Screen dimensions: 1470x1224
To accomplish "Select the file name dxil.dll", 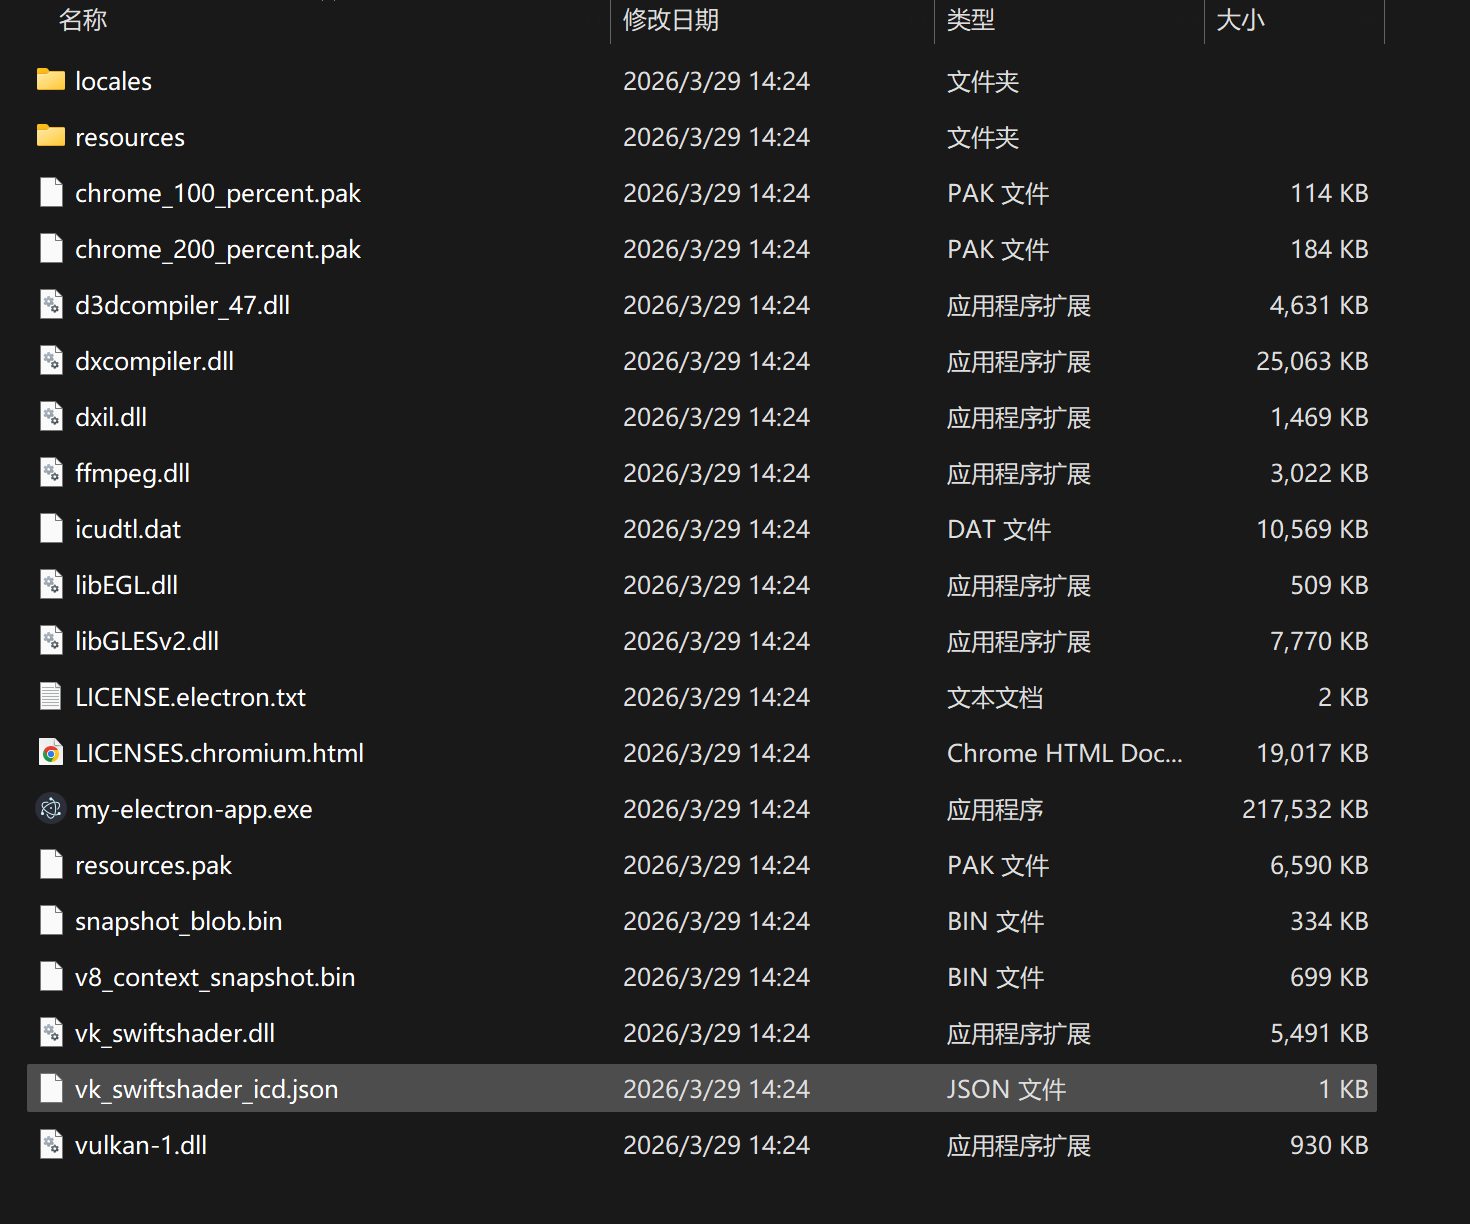I will click(111, 417).
